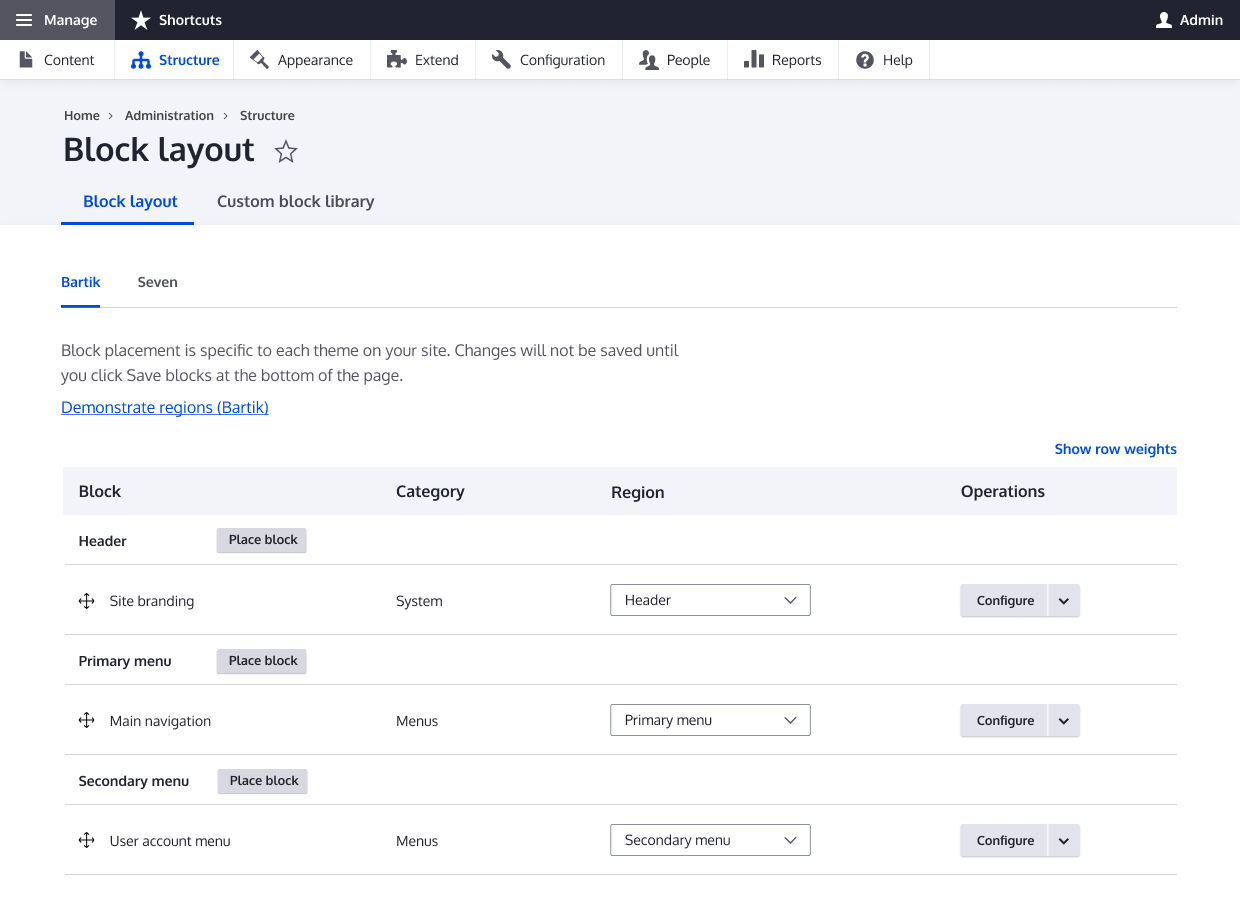This screenshot has height=916, width=1240.
Task: Open the Region dropdown for Site branding
Action: (710, 600)
